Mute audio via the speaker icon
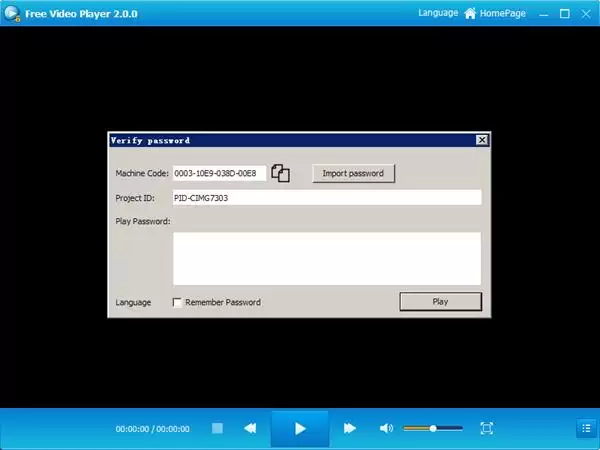Image resolution: width=600 pixels, height=450 pixels. pos(386,428)
